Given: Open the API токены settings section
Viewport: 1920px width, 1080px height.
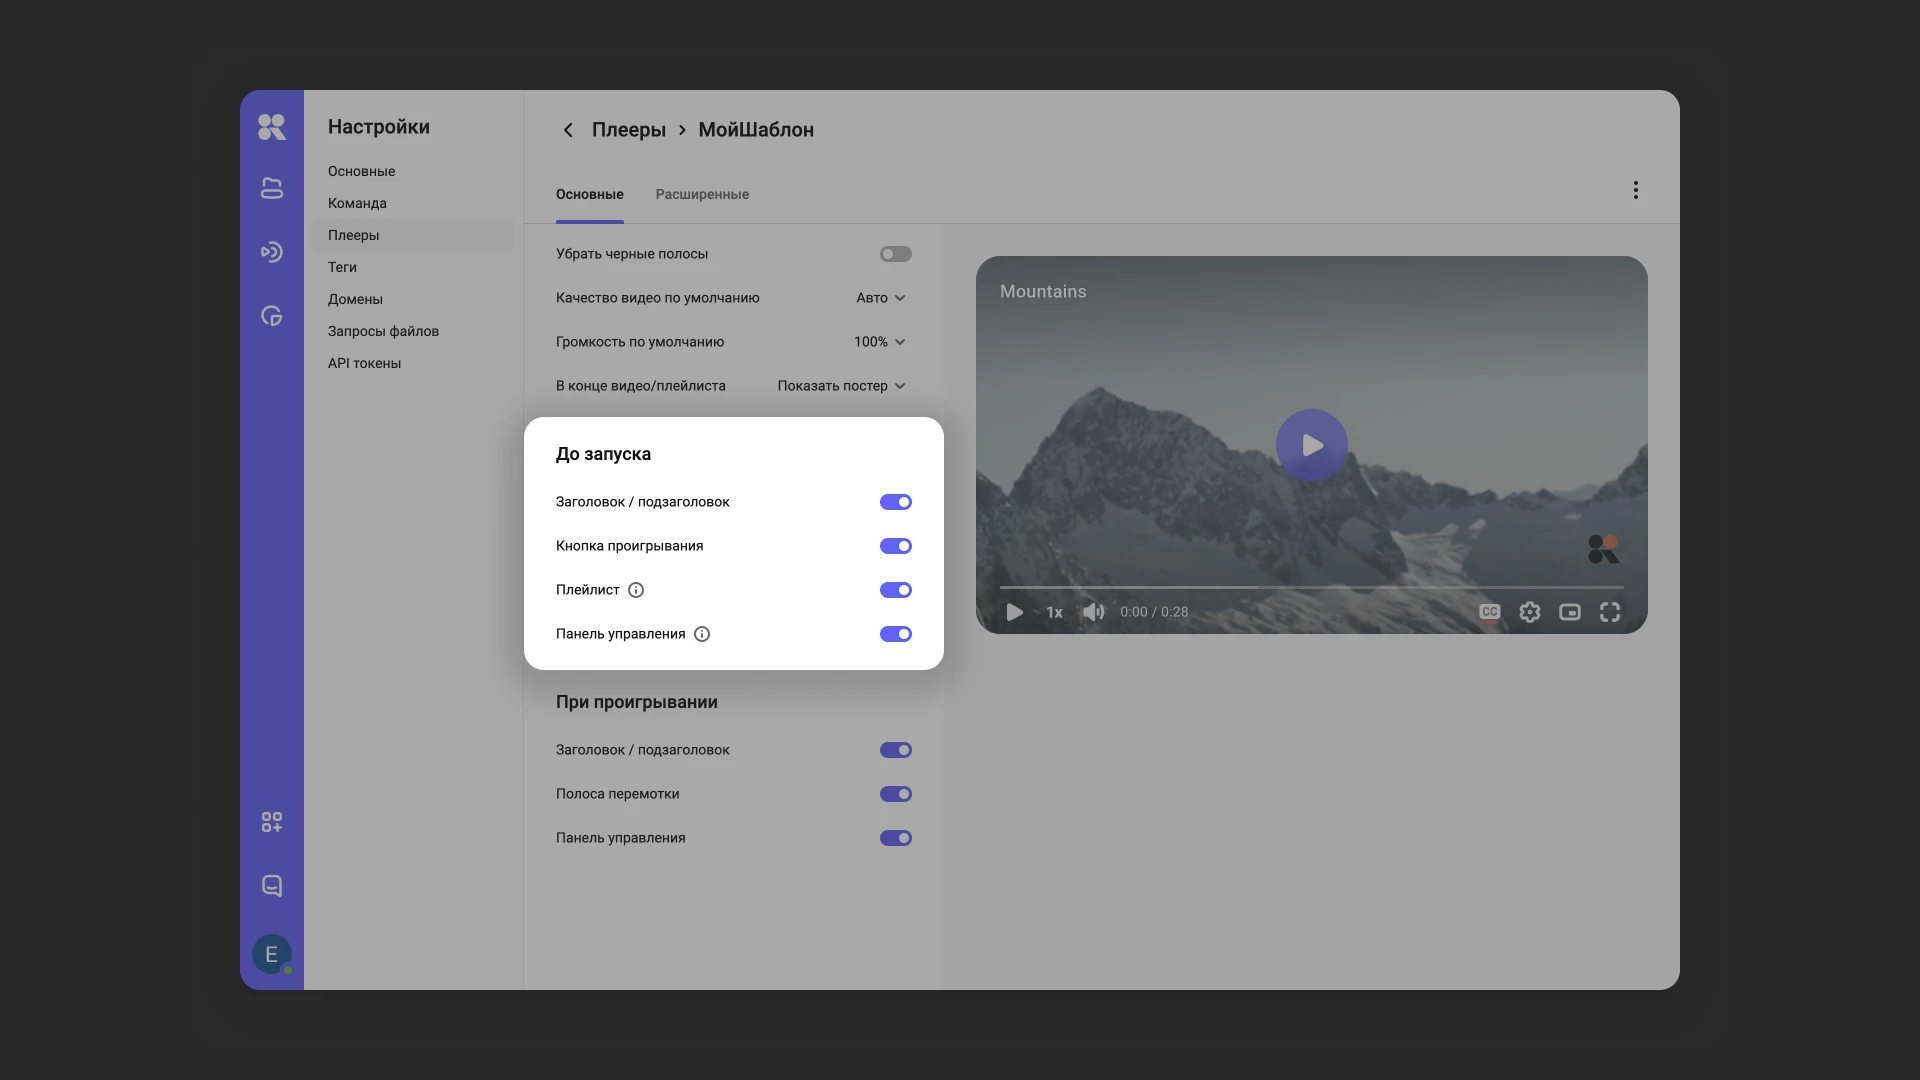Looking at the screenshot, I should pyautogui.click(x=364, y=363).
